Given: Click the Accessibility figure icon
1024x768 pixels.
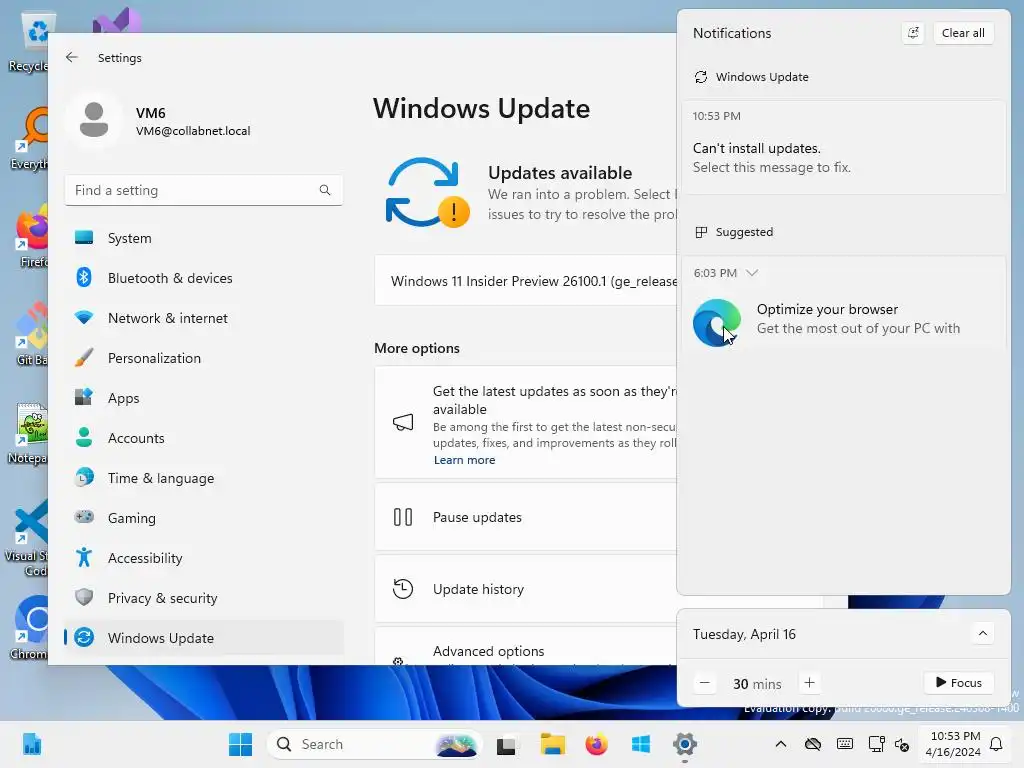Looking at the screenshot, I should [x=84, y=558].
